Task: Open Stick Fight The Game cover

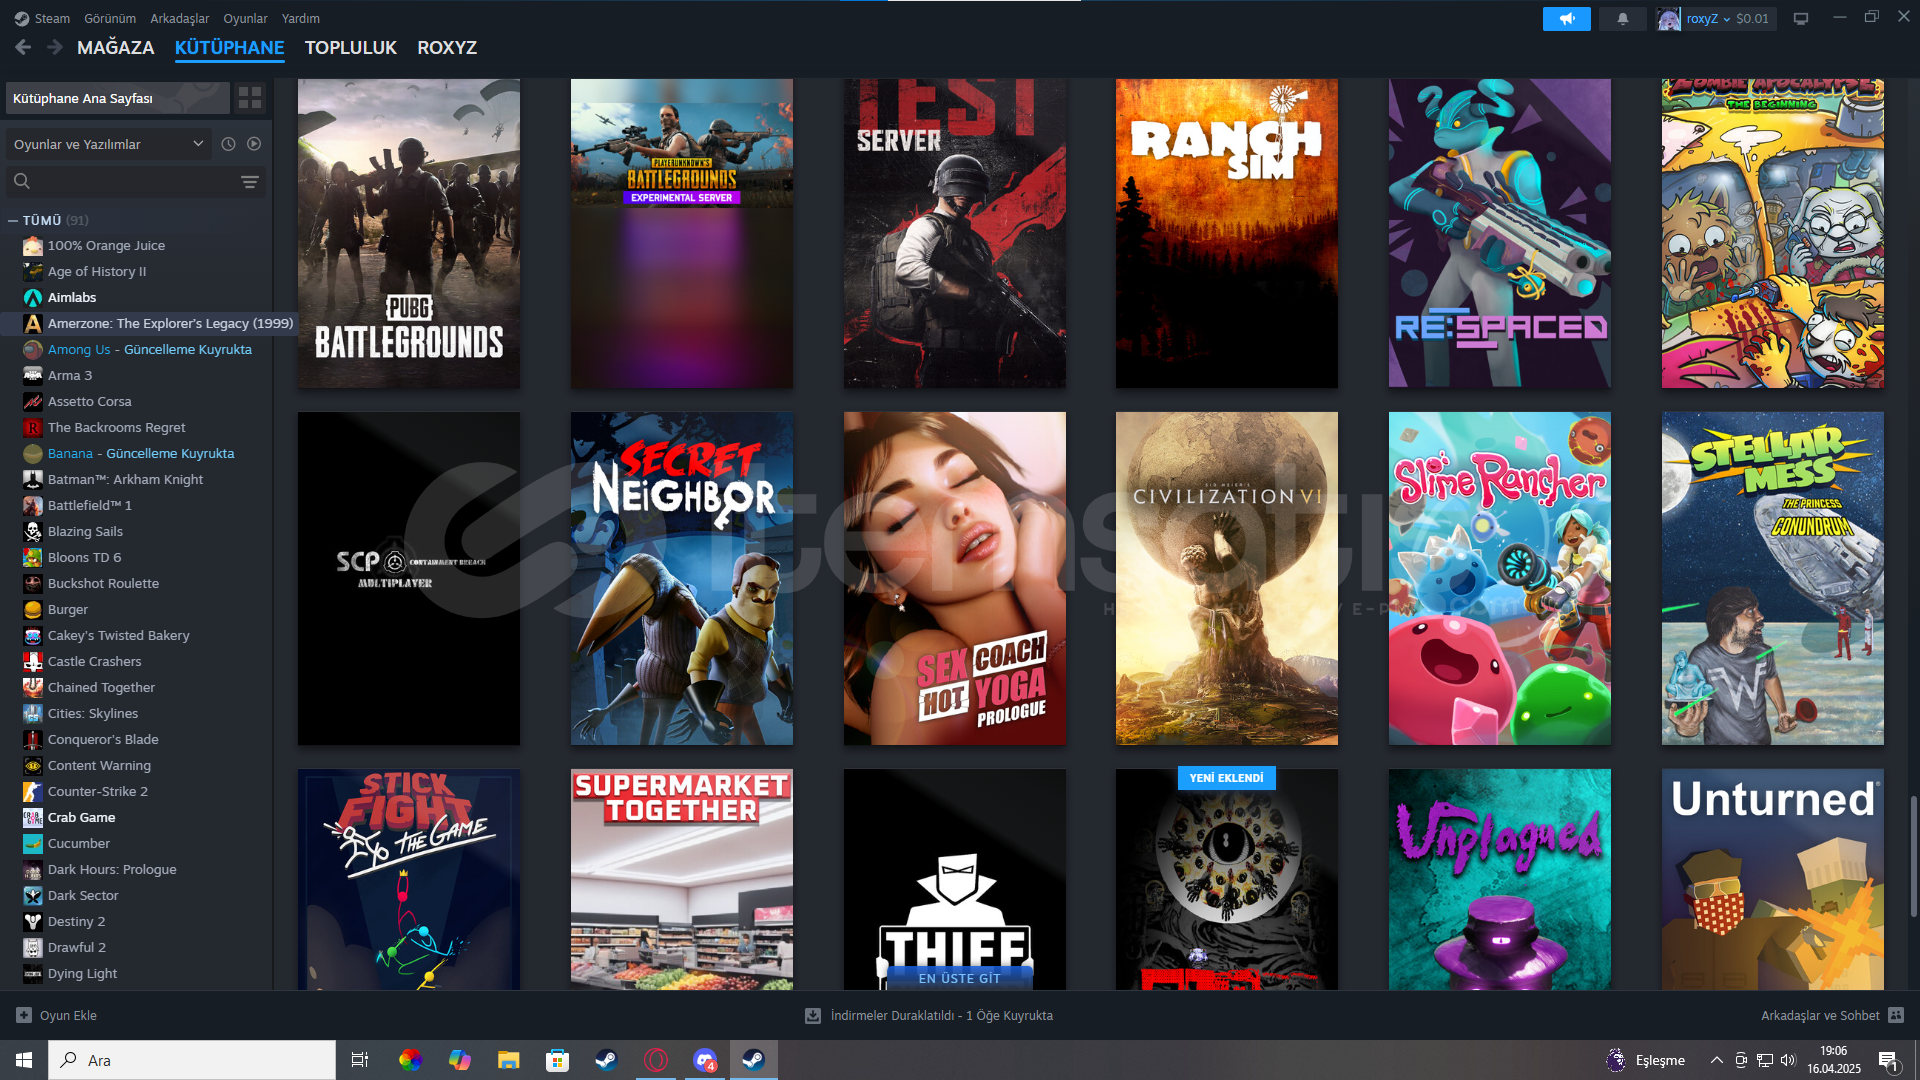Action: pos(409,879)
